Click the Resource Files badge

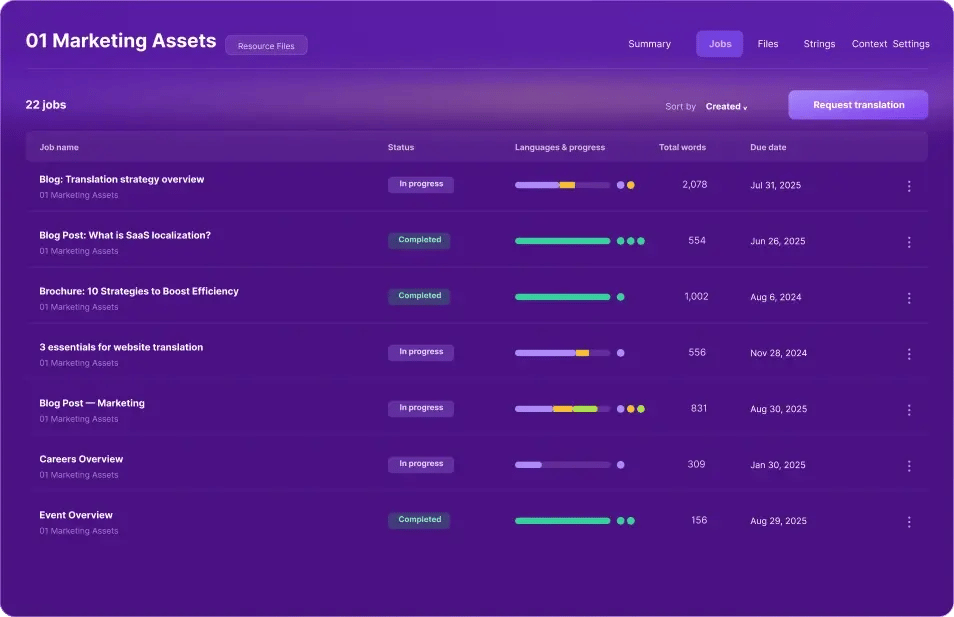coord(266,46)
